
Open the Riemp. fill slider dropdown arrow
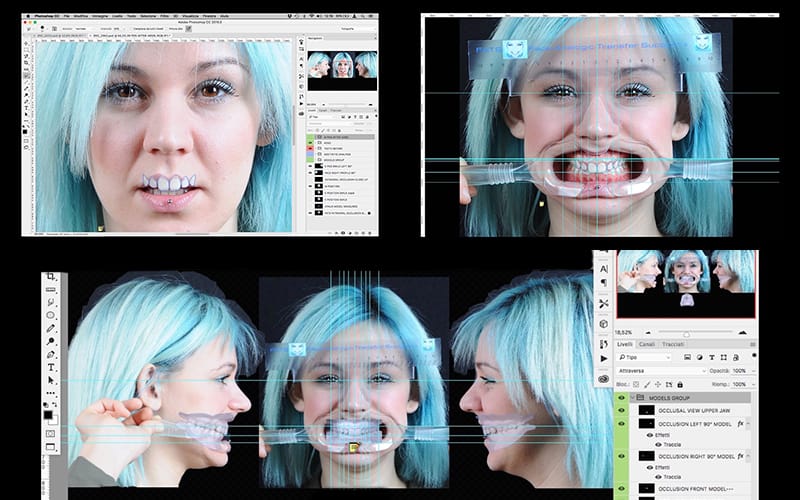click(x=753, y=384)
